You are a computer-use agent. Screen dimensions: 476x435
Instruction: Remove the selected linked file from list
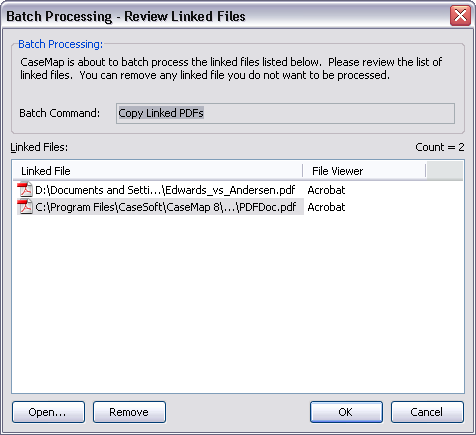pos(129,412)
